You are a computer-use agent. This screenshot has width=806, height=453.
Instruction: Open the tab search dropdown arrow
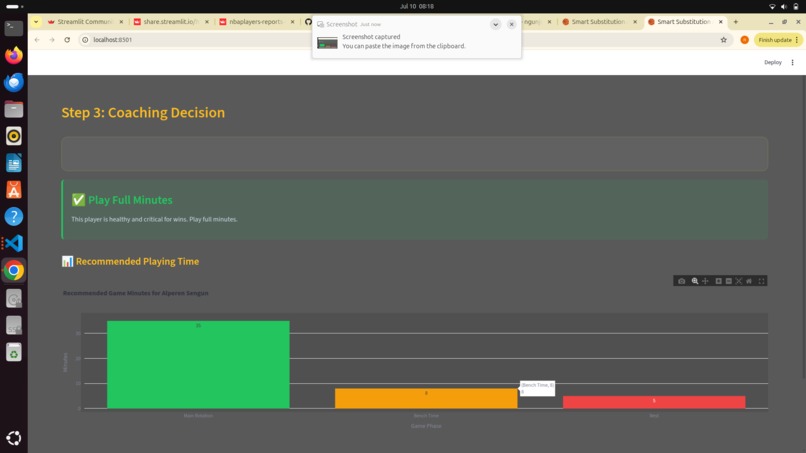(x=36, y=22)
